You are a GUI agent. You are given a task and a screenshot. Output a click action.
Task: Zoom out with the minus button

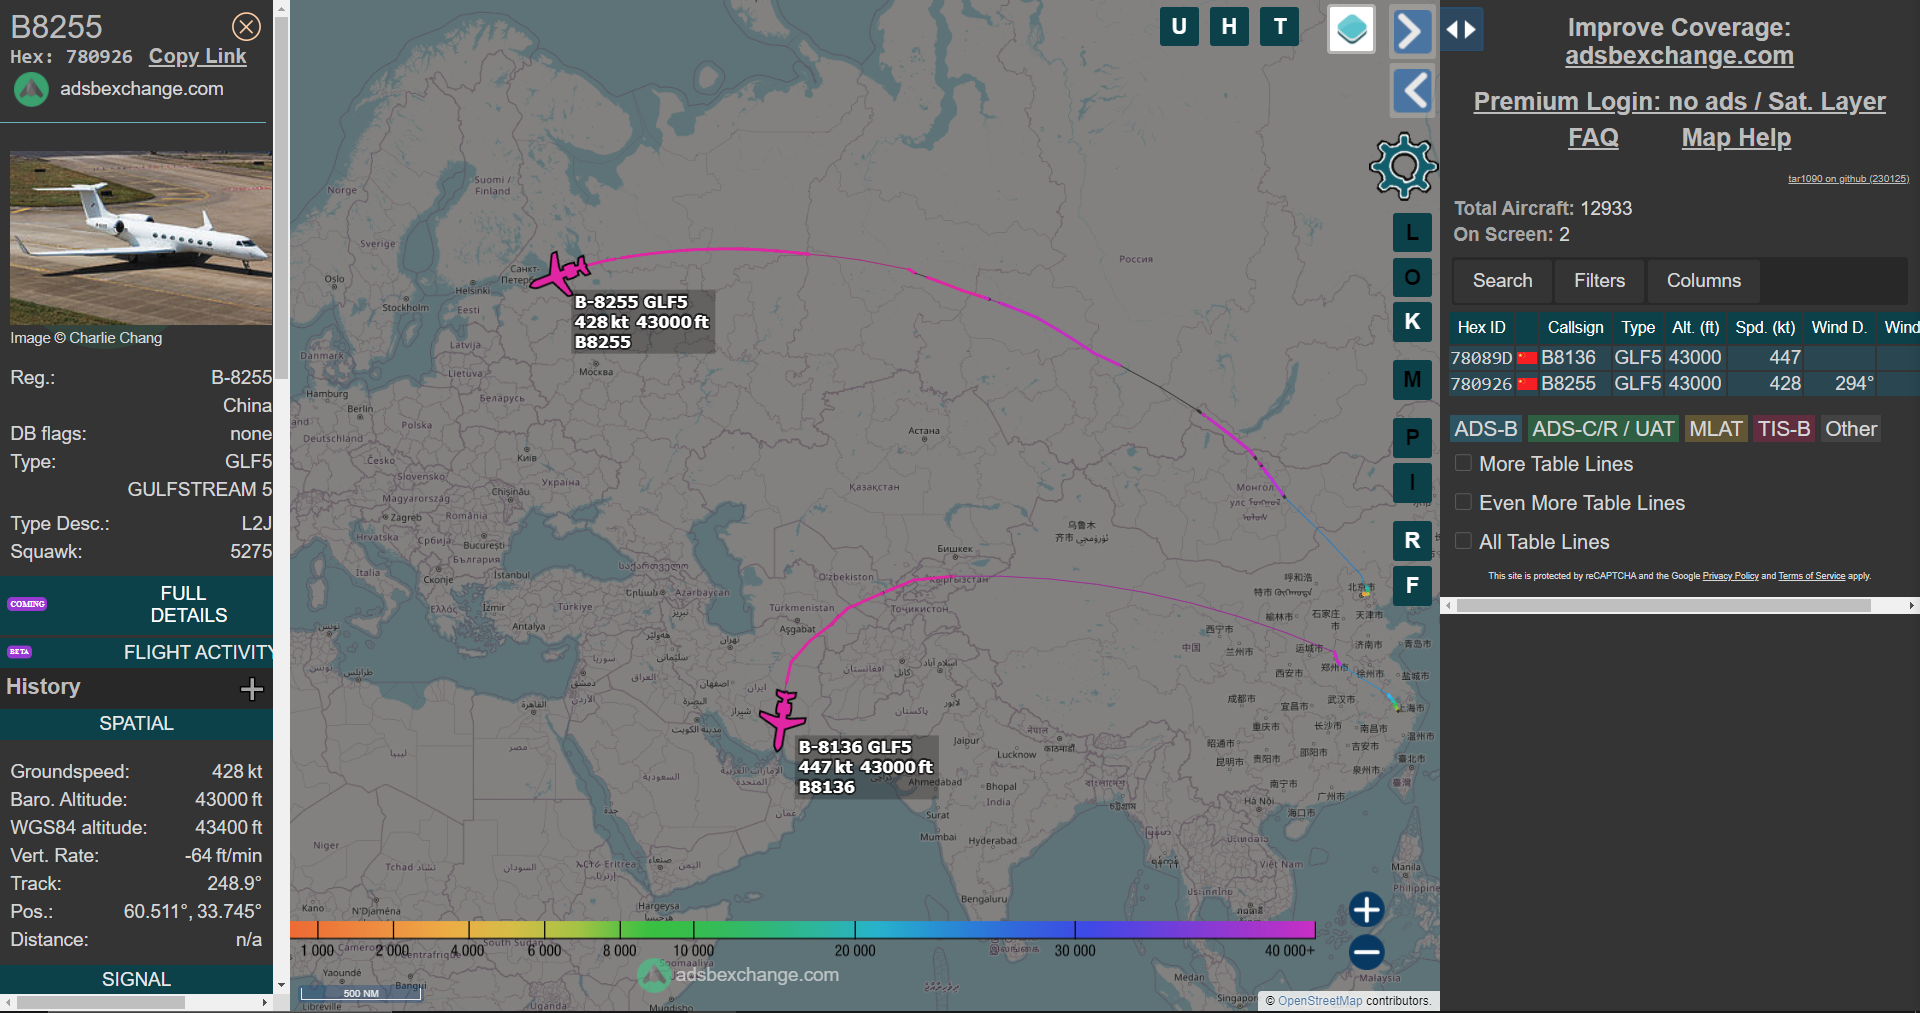(1366, 951)
